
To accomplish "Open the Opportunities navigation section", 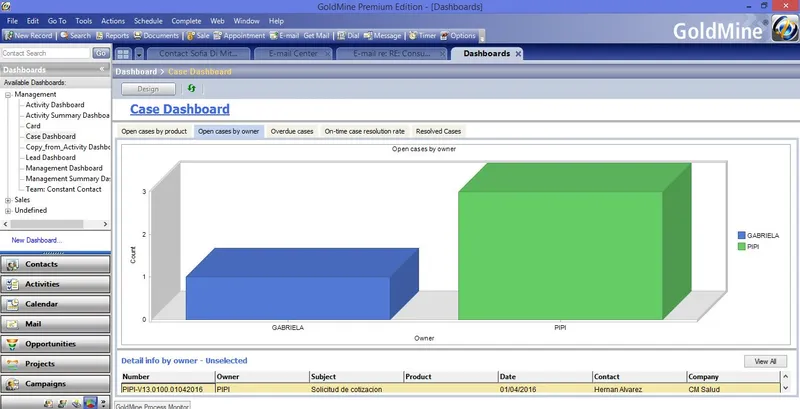I will tap(55, 344).
